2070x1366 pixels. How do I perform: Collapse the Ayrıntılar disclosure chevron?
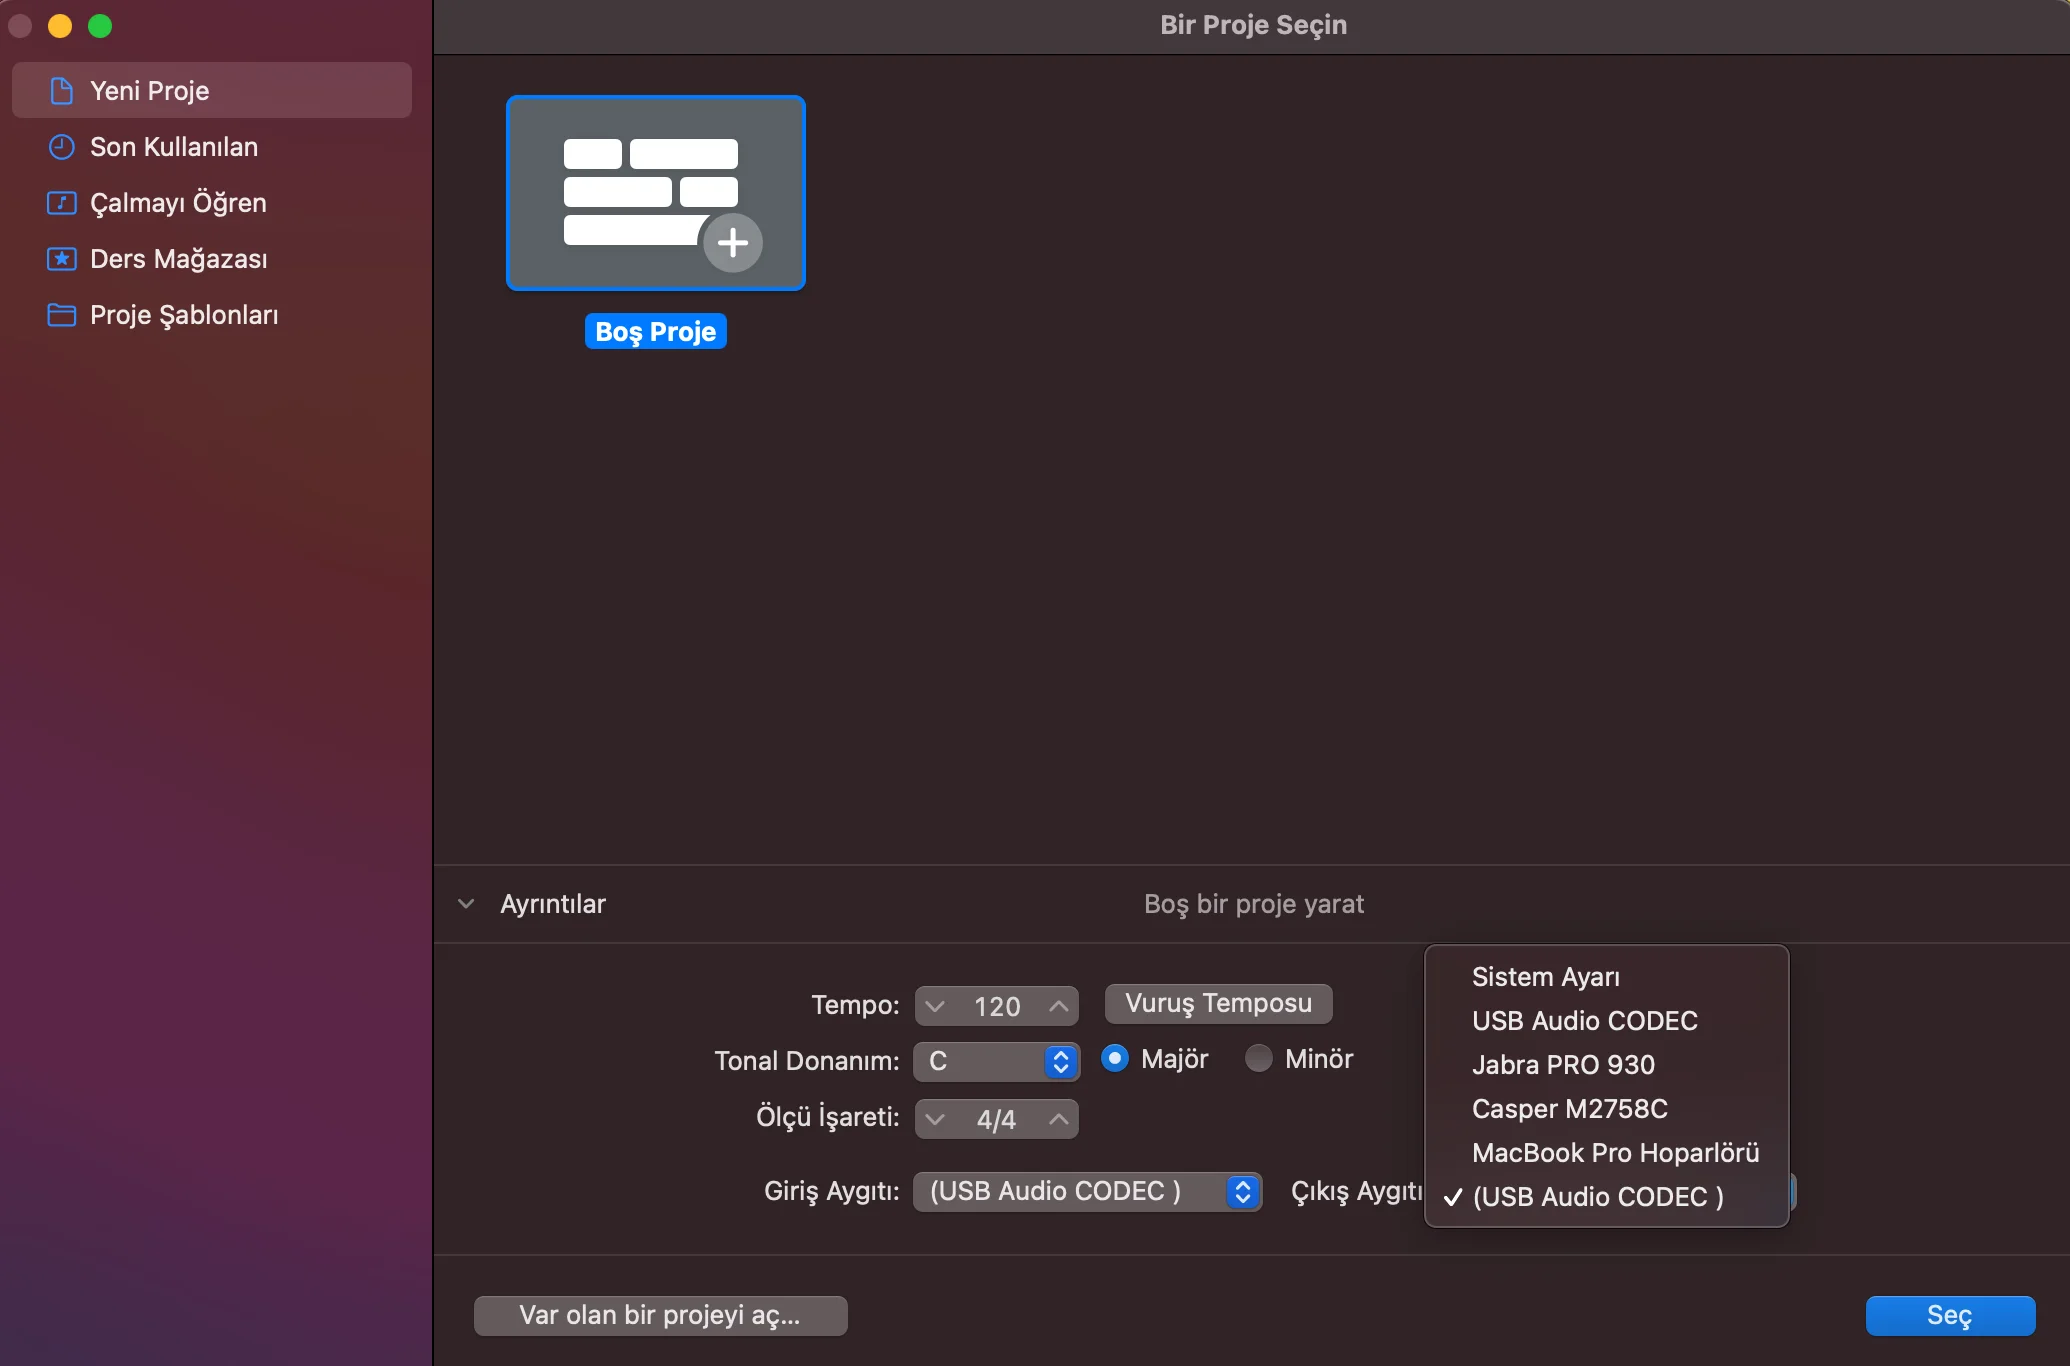click(466, 904)
